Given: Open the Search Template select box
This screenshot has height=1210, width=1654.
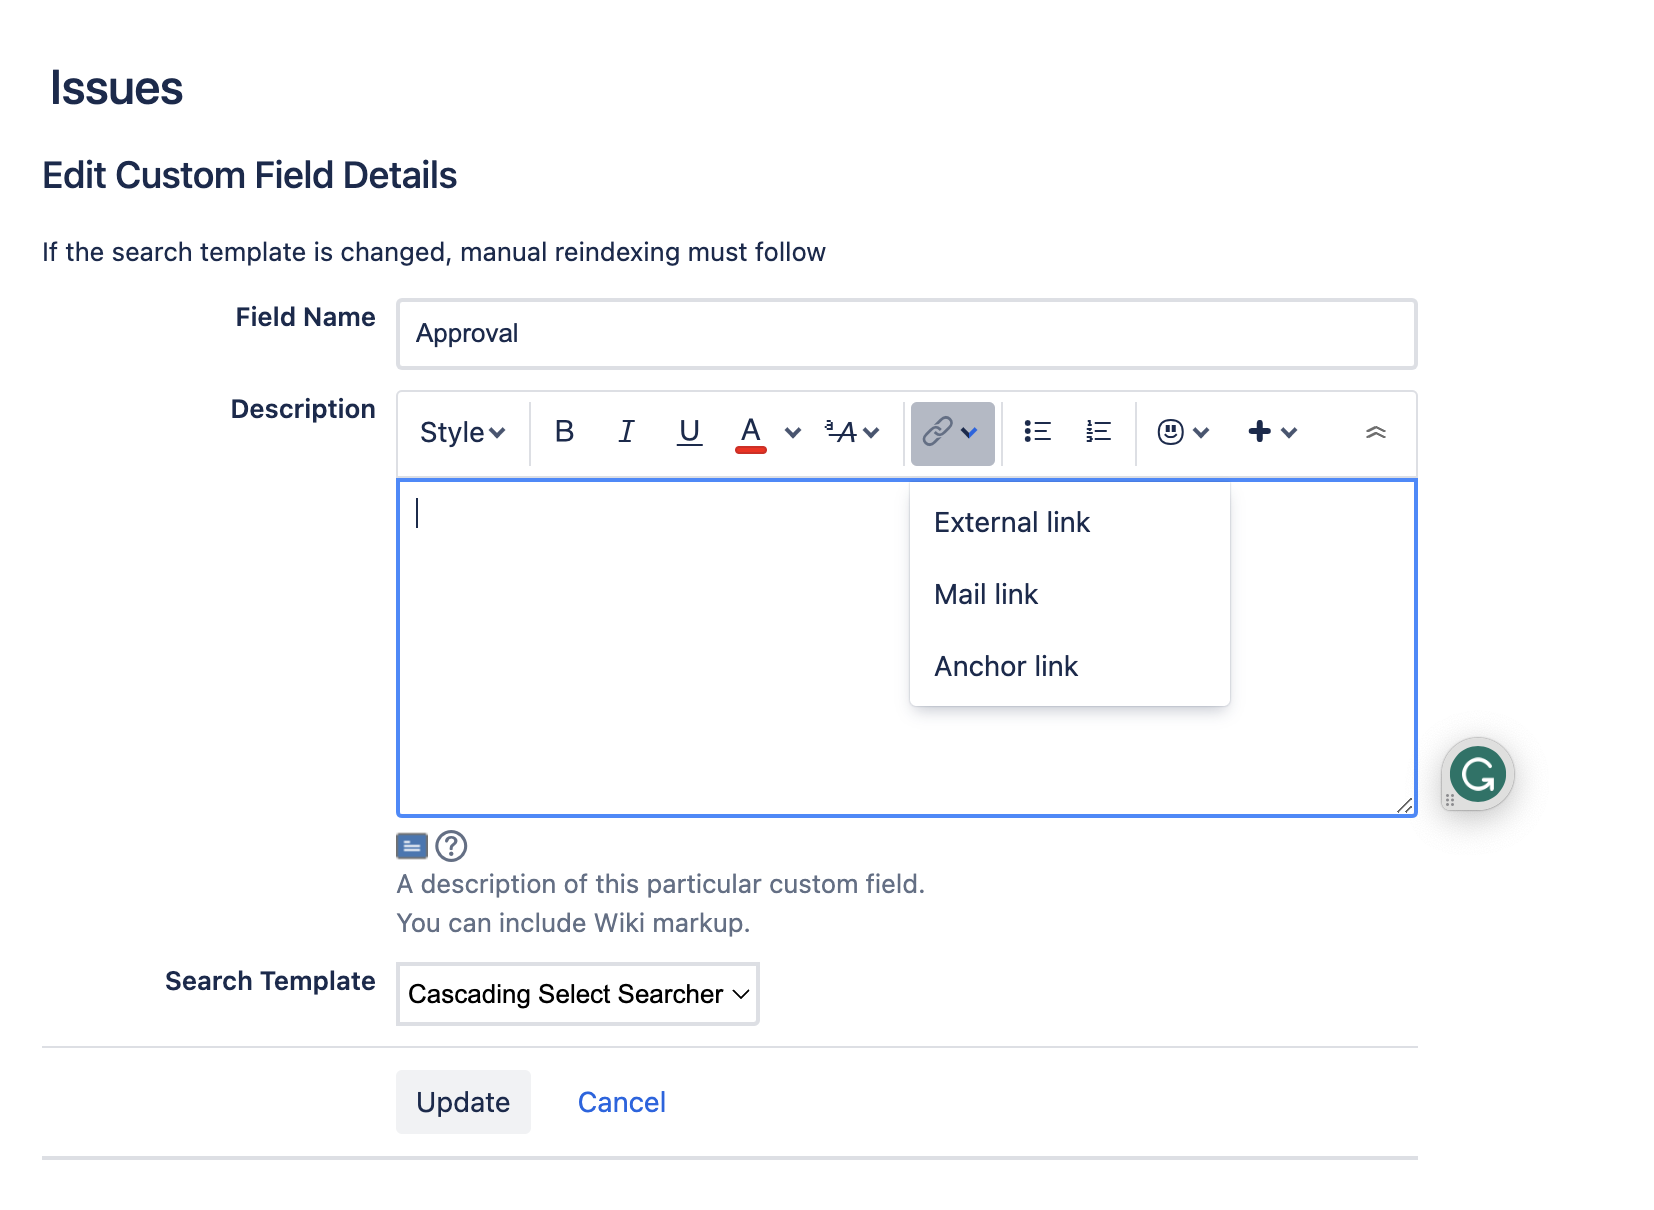Looking at the screenshot, I should pos(578,994).
